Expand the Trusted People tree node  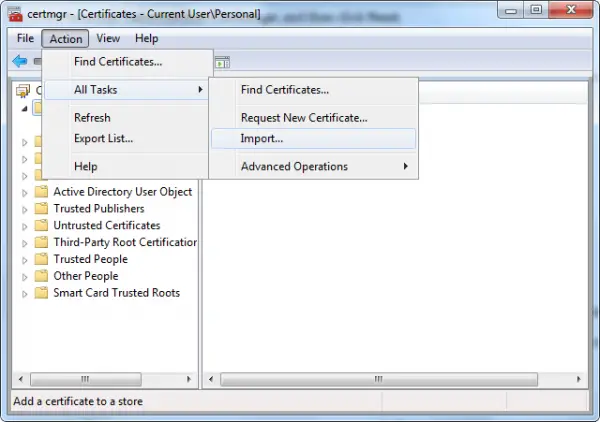(x=25, y=260)
